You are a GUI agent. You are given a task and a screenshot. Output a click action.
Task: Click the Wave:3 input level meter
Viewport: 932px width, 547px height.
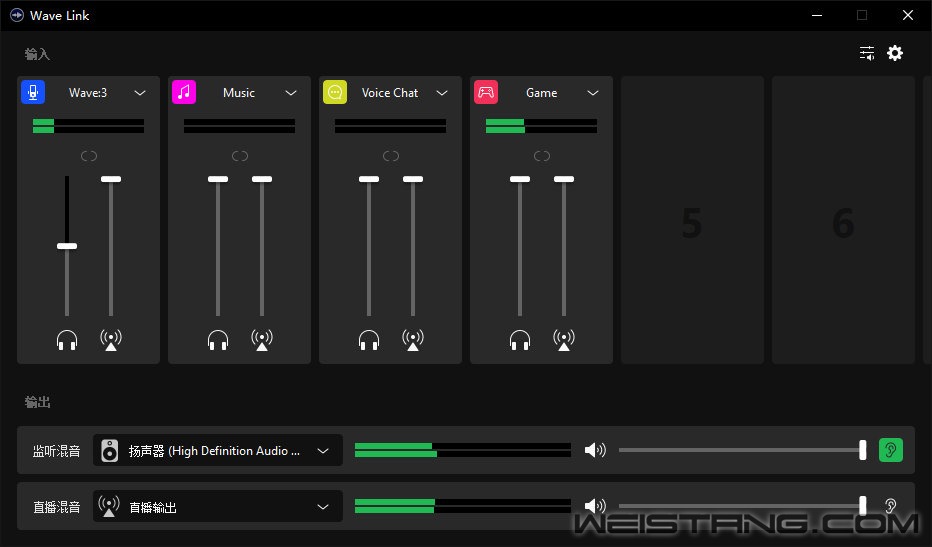point(89,126)
